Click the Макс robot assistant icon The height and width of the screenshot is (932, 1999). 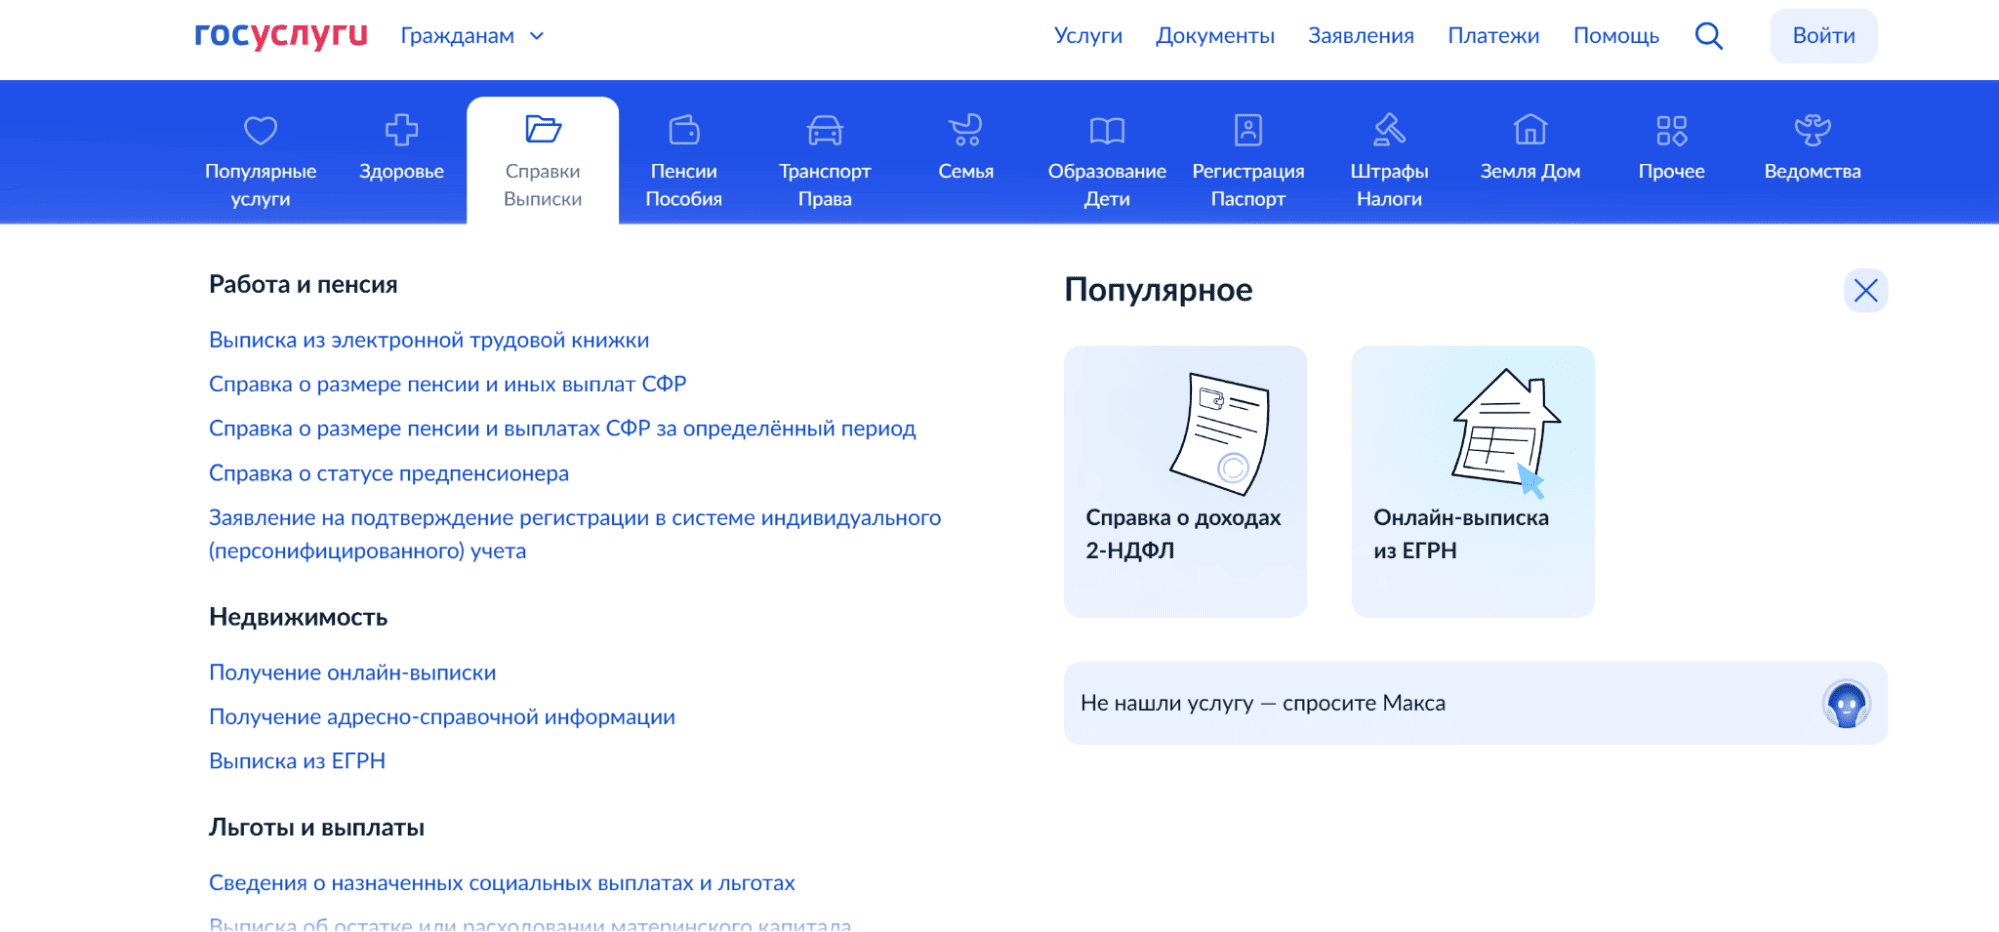coord(1846,704)
